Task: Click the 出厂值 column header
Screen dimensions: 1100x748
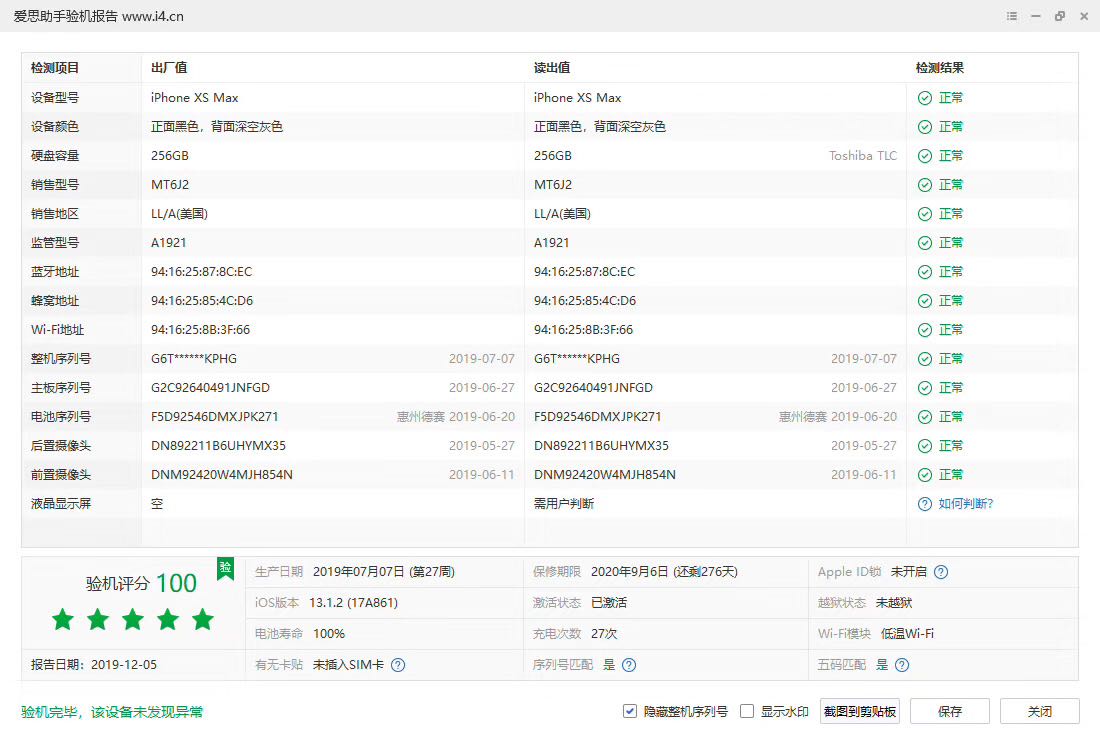Action: (169, 68)
